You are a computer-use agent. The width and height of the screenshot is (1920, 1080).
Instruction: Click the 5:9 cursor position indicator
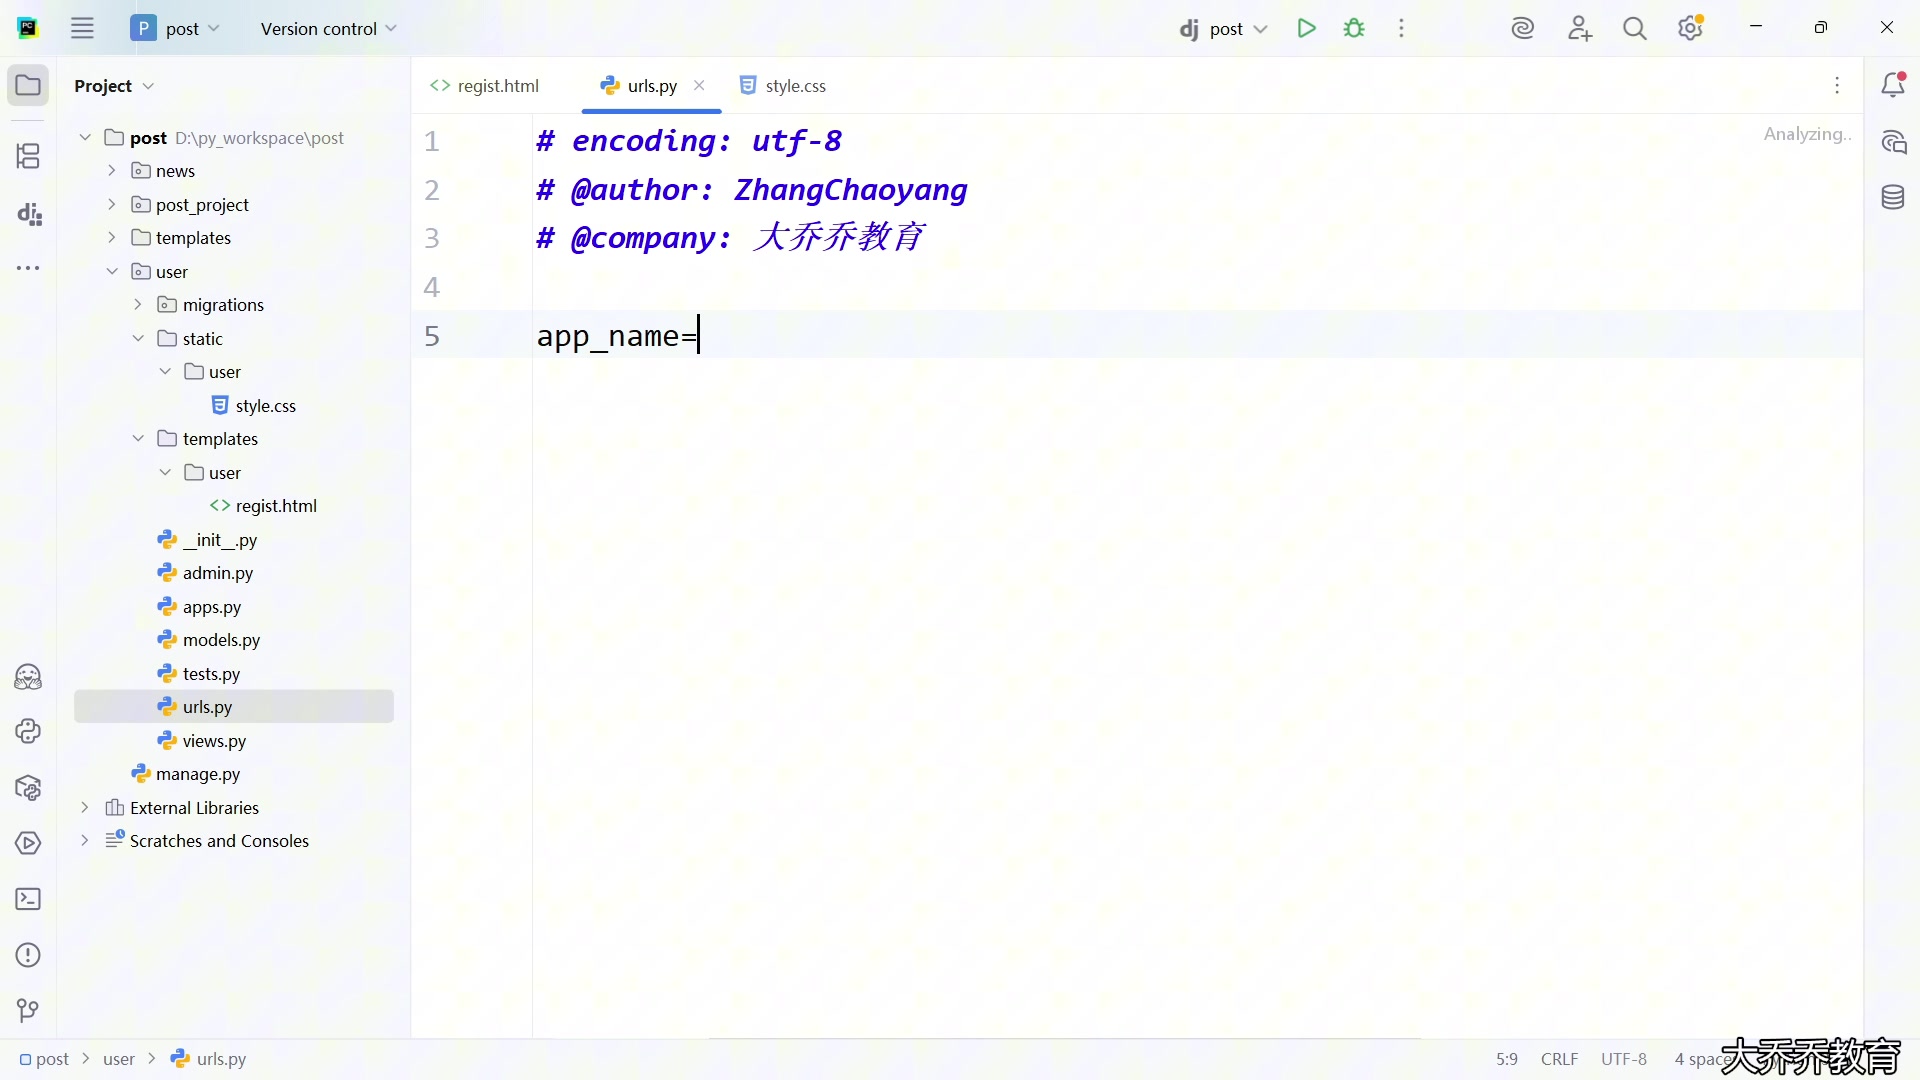click(1507, 1059)
